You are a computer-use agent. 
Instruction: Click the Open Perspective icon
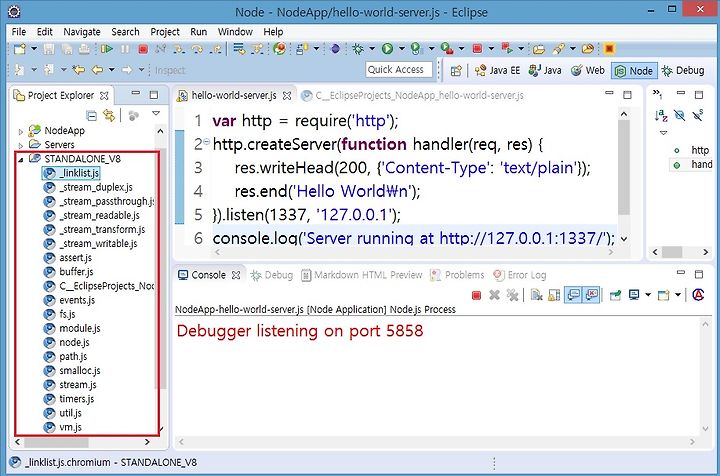456,71
